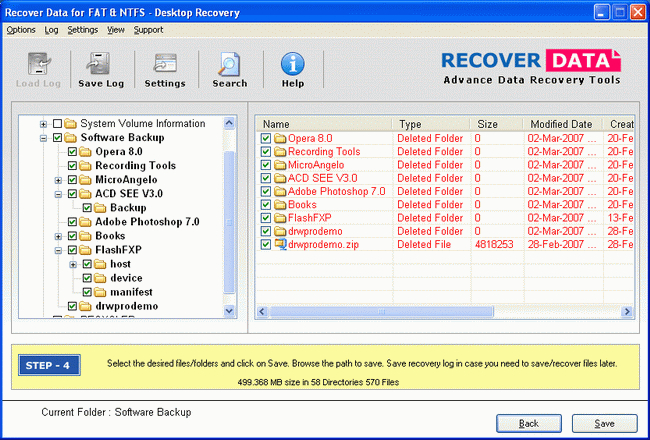Click the Search magnifier icon
The width and height of the screenshot is (650, 440).
pos(229,70)
